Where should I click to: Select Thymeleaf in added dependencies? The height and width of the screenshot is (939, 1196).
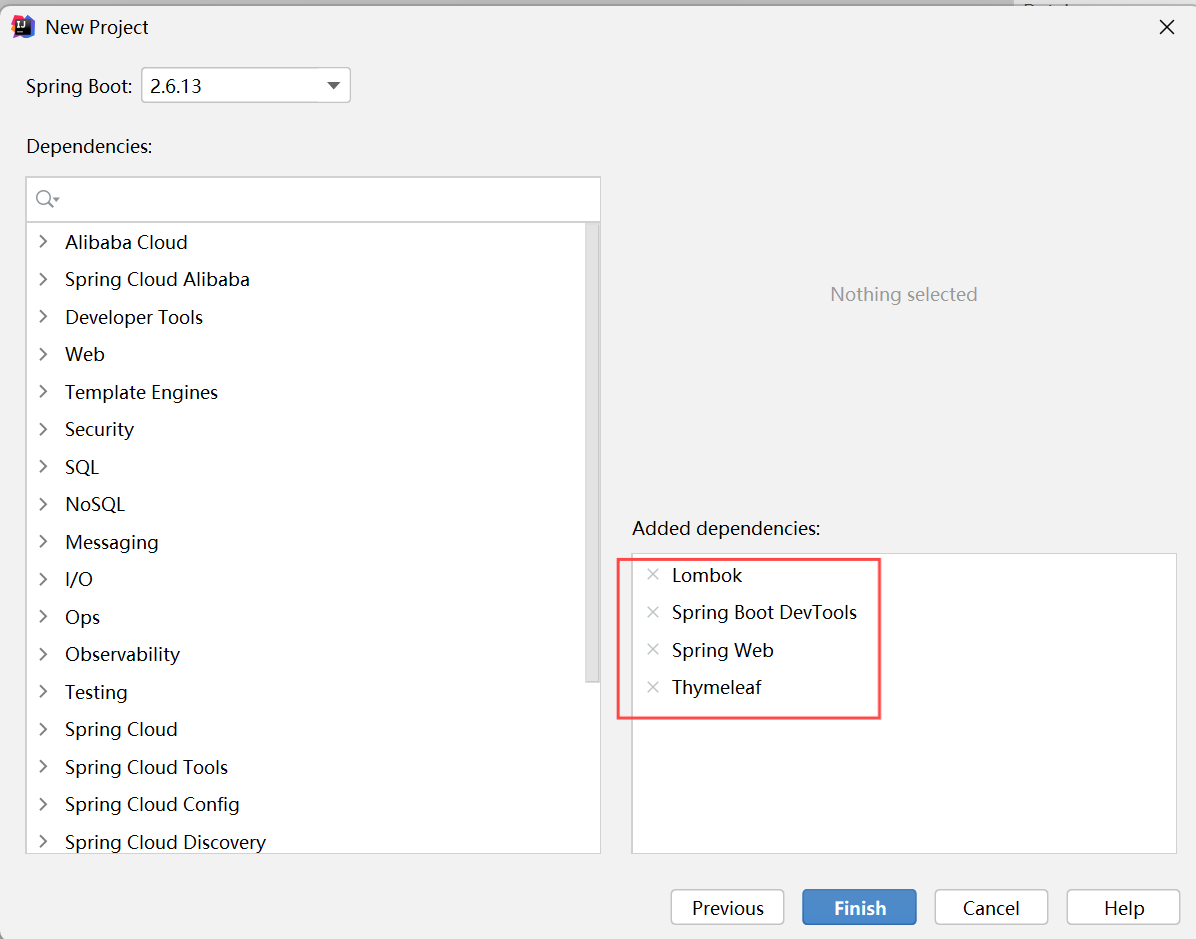click(x=716, y=687)
